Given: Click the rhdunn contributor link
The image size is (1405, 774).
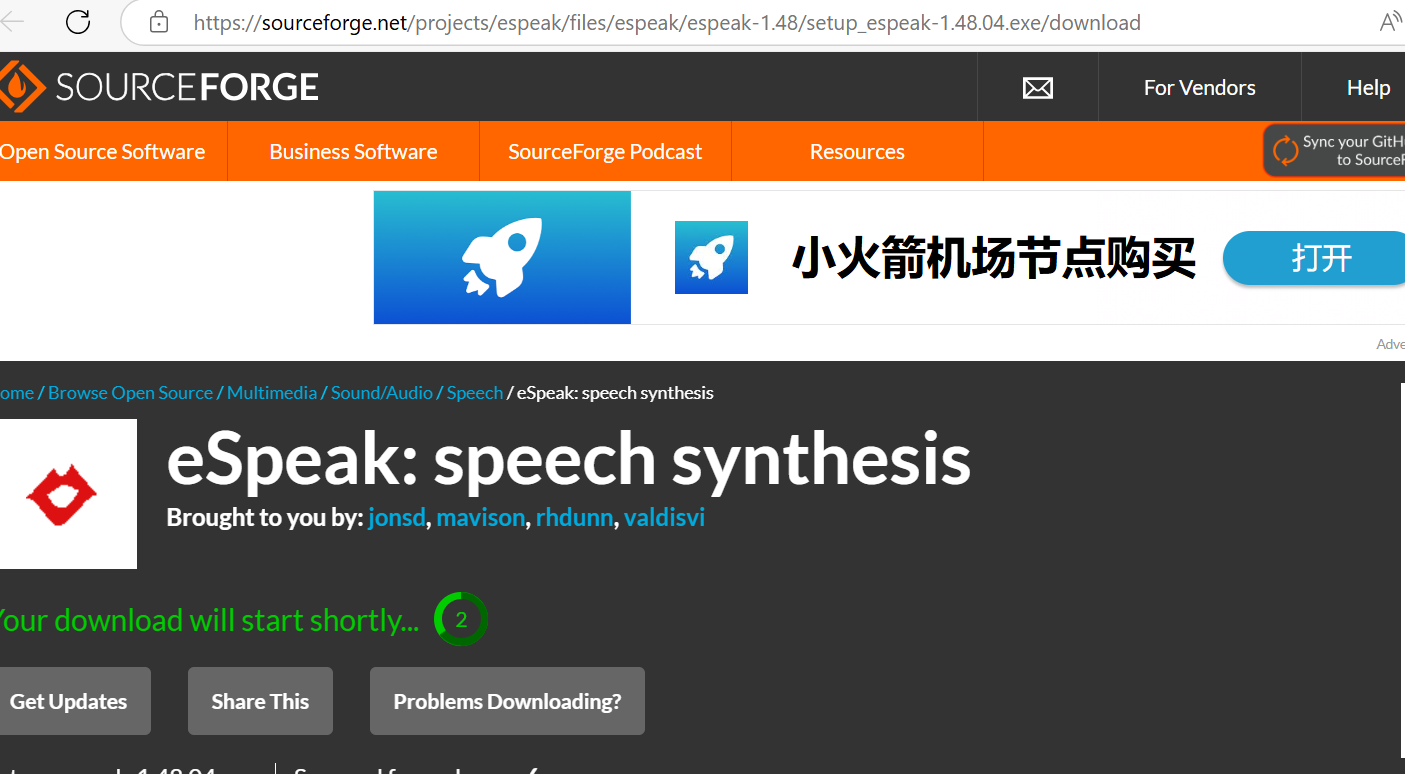Looking at the screenshot, I should coord(574,517).
